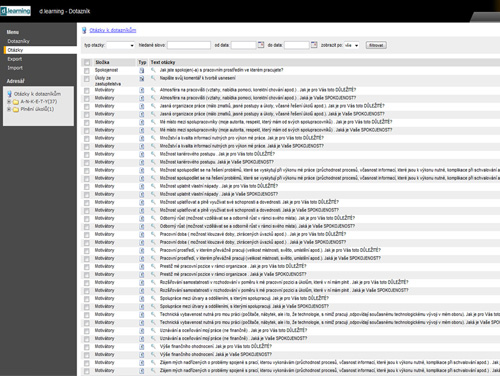
Task: Click the icon beside the 'Otázky k dotazníkům' heading
Action: [84, 30]
